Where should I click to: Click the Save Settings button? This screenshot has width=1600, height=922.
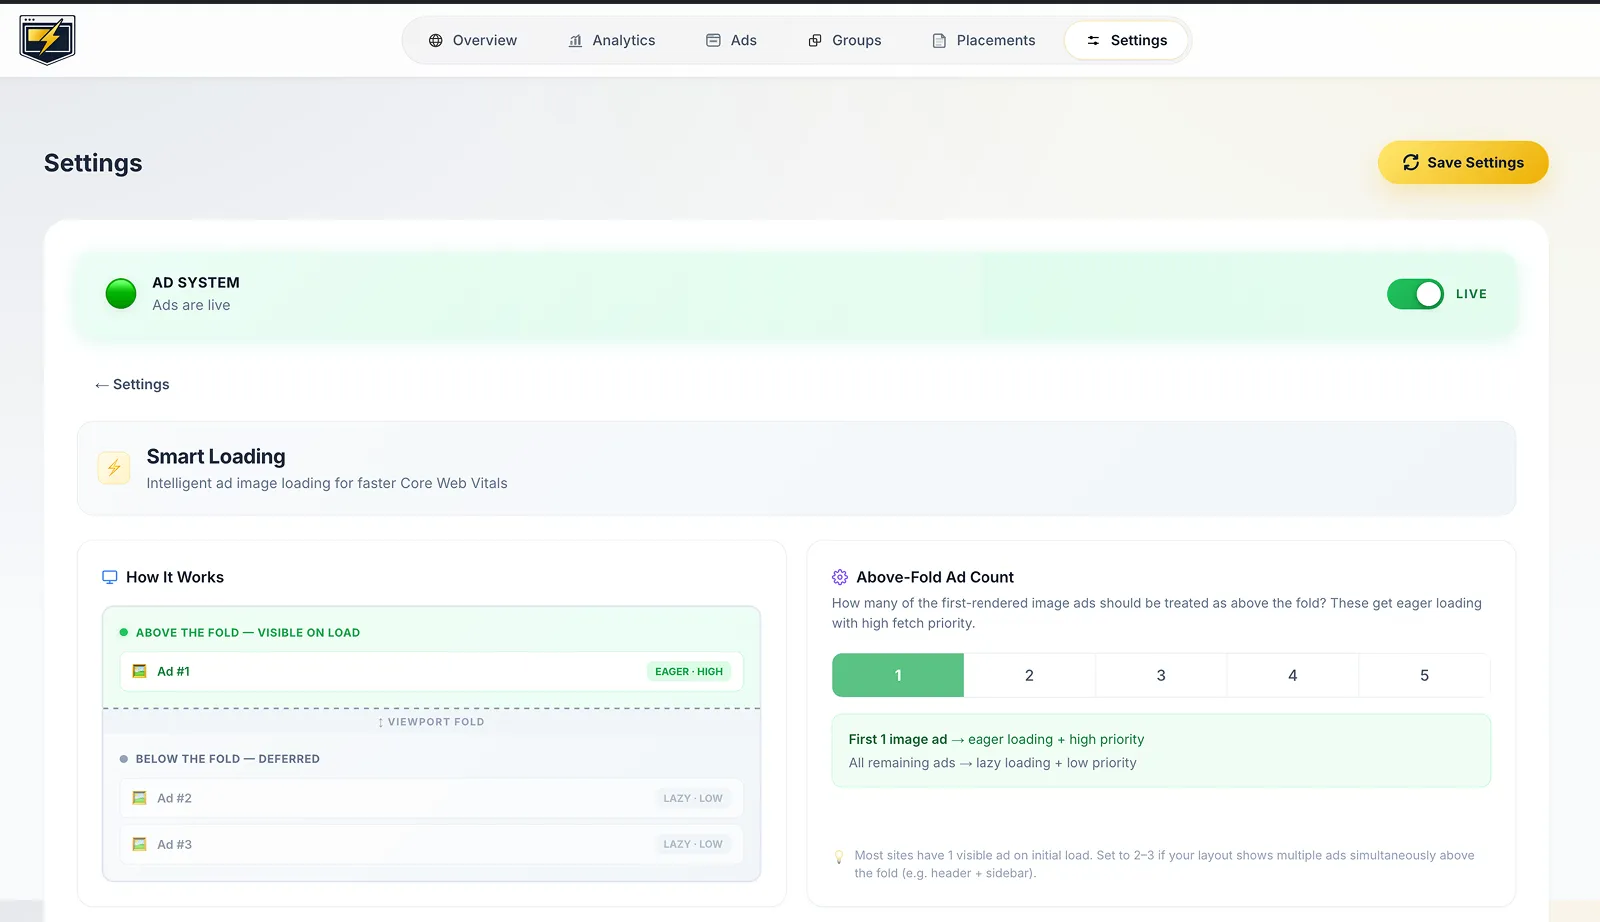click(x=1463, y=162)
